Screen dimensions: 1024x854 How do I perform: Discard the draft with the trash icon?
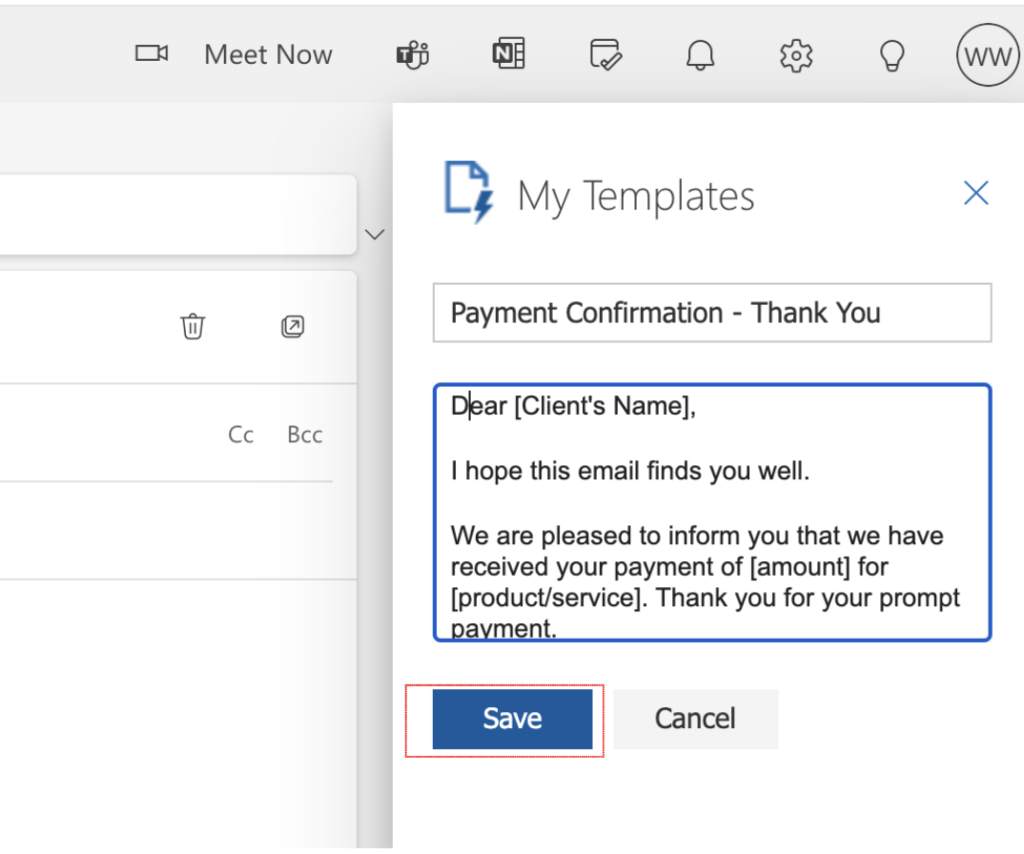point(192,326)
